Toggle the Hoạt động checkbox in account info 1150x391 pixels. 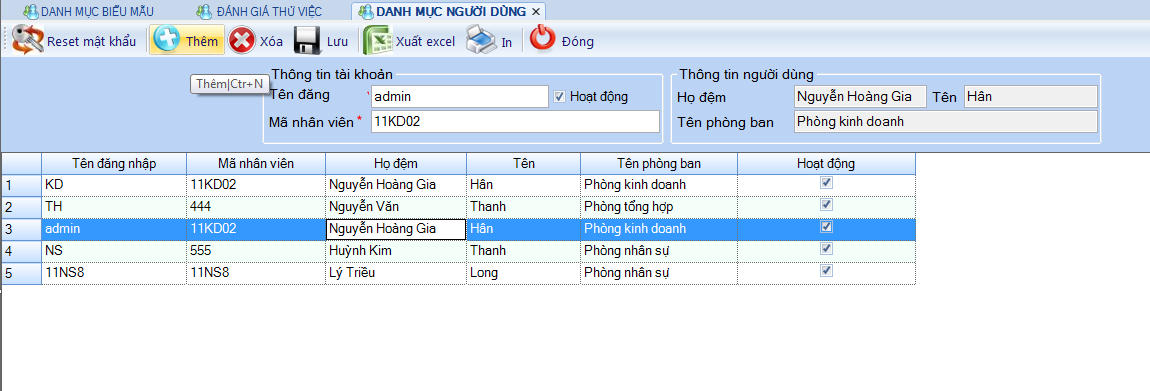[x=560, y=96]
